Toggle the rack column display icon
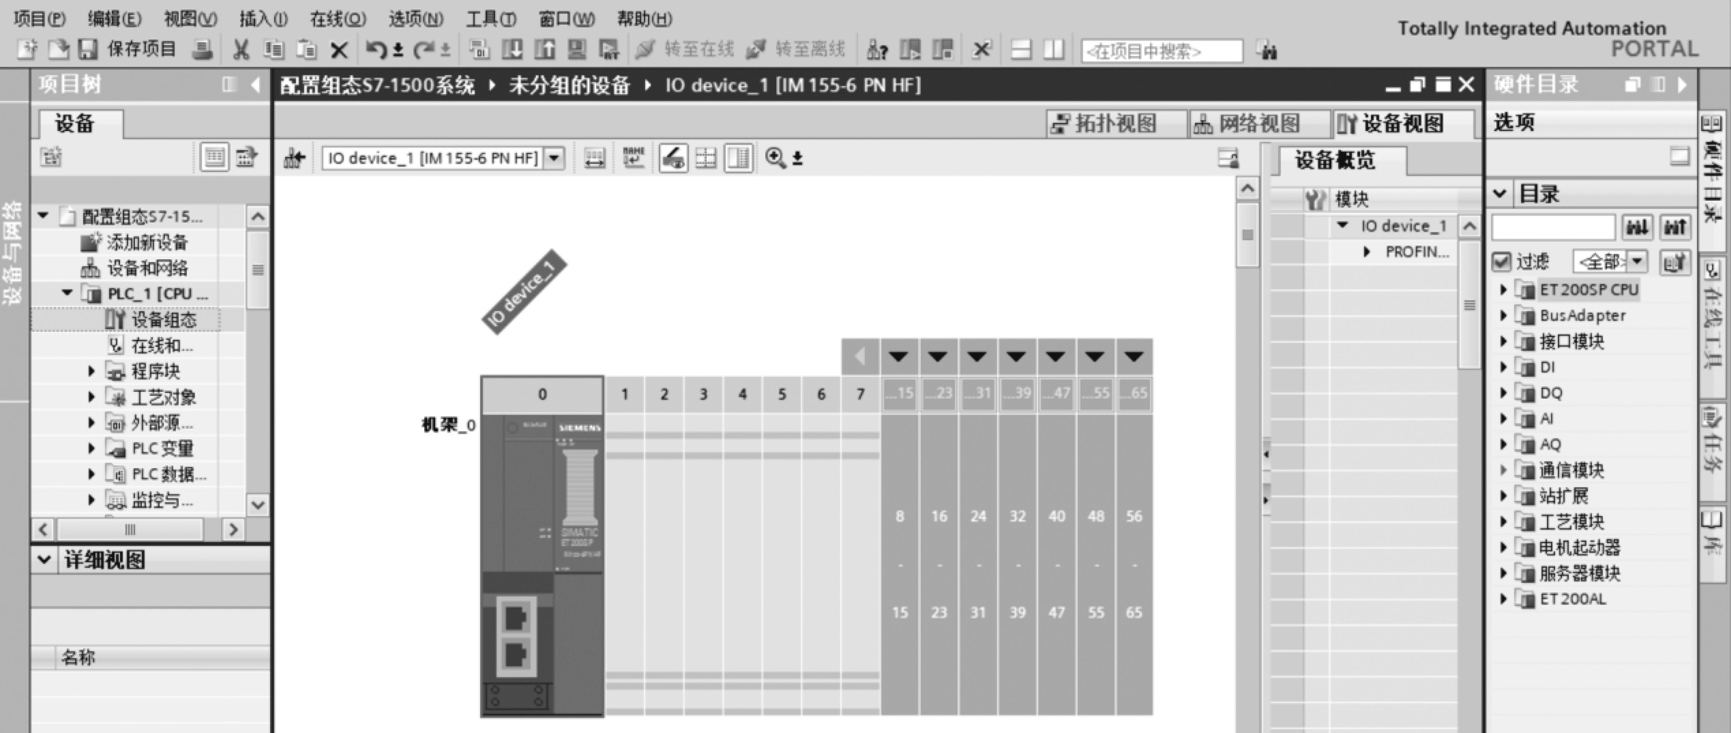Screen dimensions: 1731x733 click(x=739, y=158)
